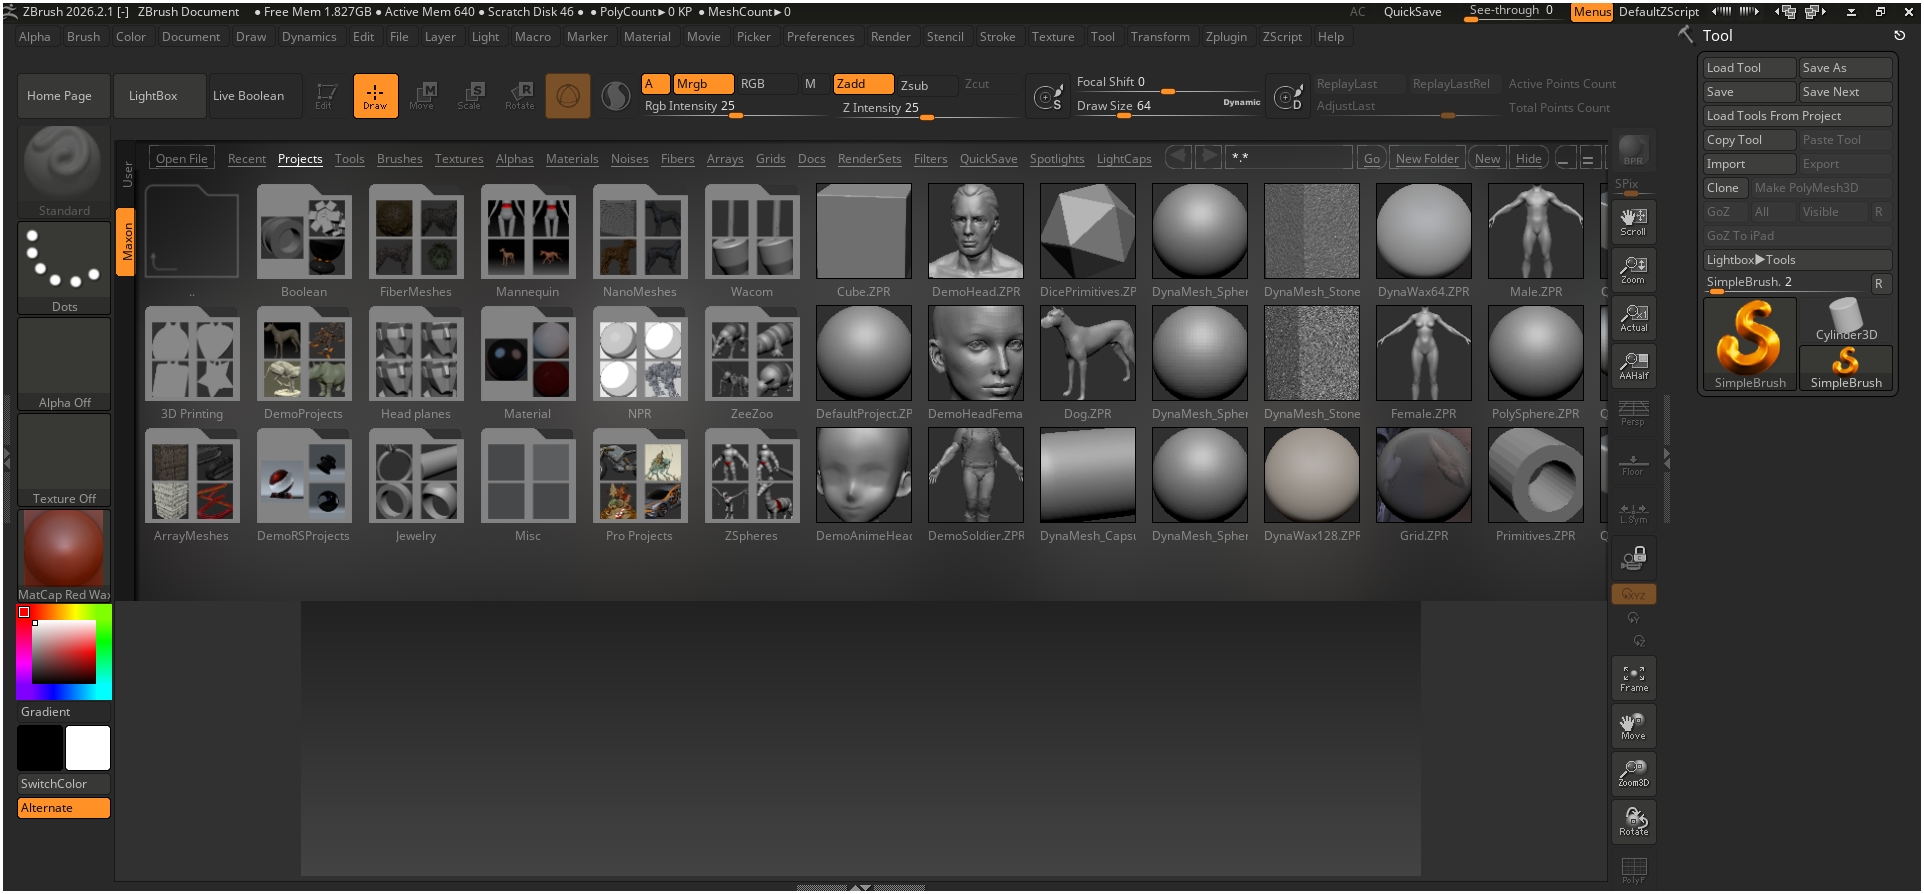The height and width of the screenshot is (894, 1924).
Task: Click the Draw Size slider
Action: pyautogui.click(x=1168, y=106)
